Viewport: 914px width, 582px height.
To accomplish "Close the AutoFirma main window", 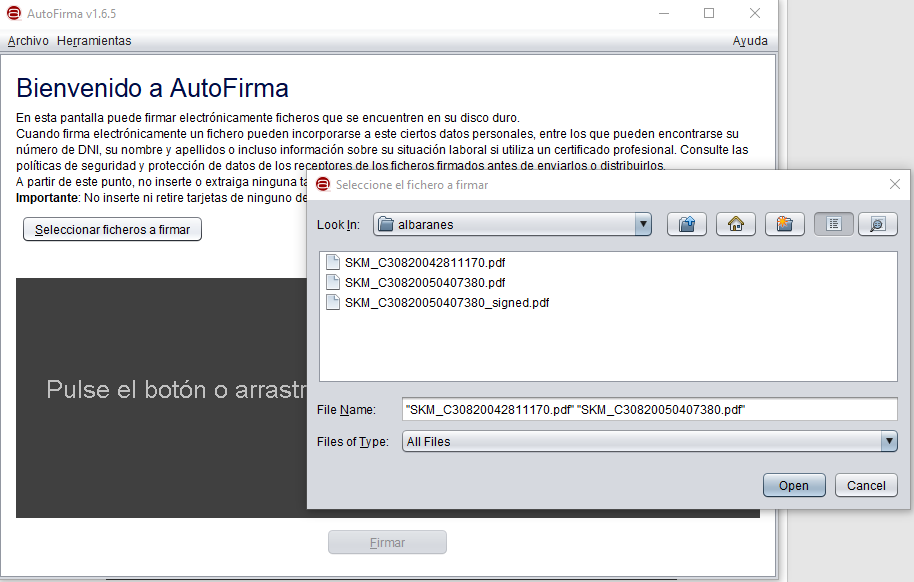I will [755, 13].
